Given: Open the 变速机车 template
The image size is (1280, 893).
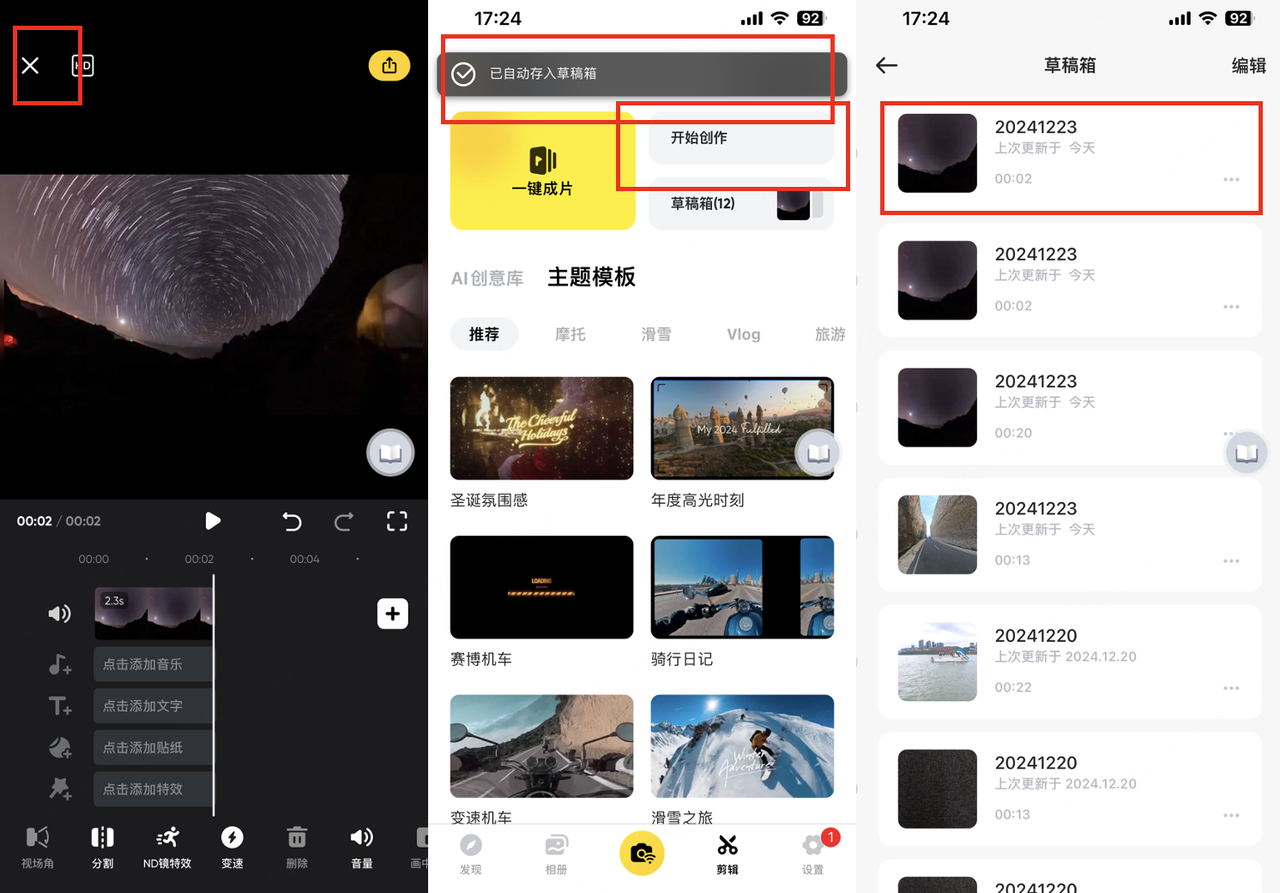Looking at the screenshot, I should 542,746.
